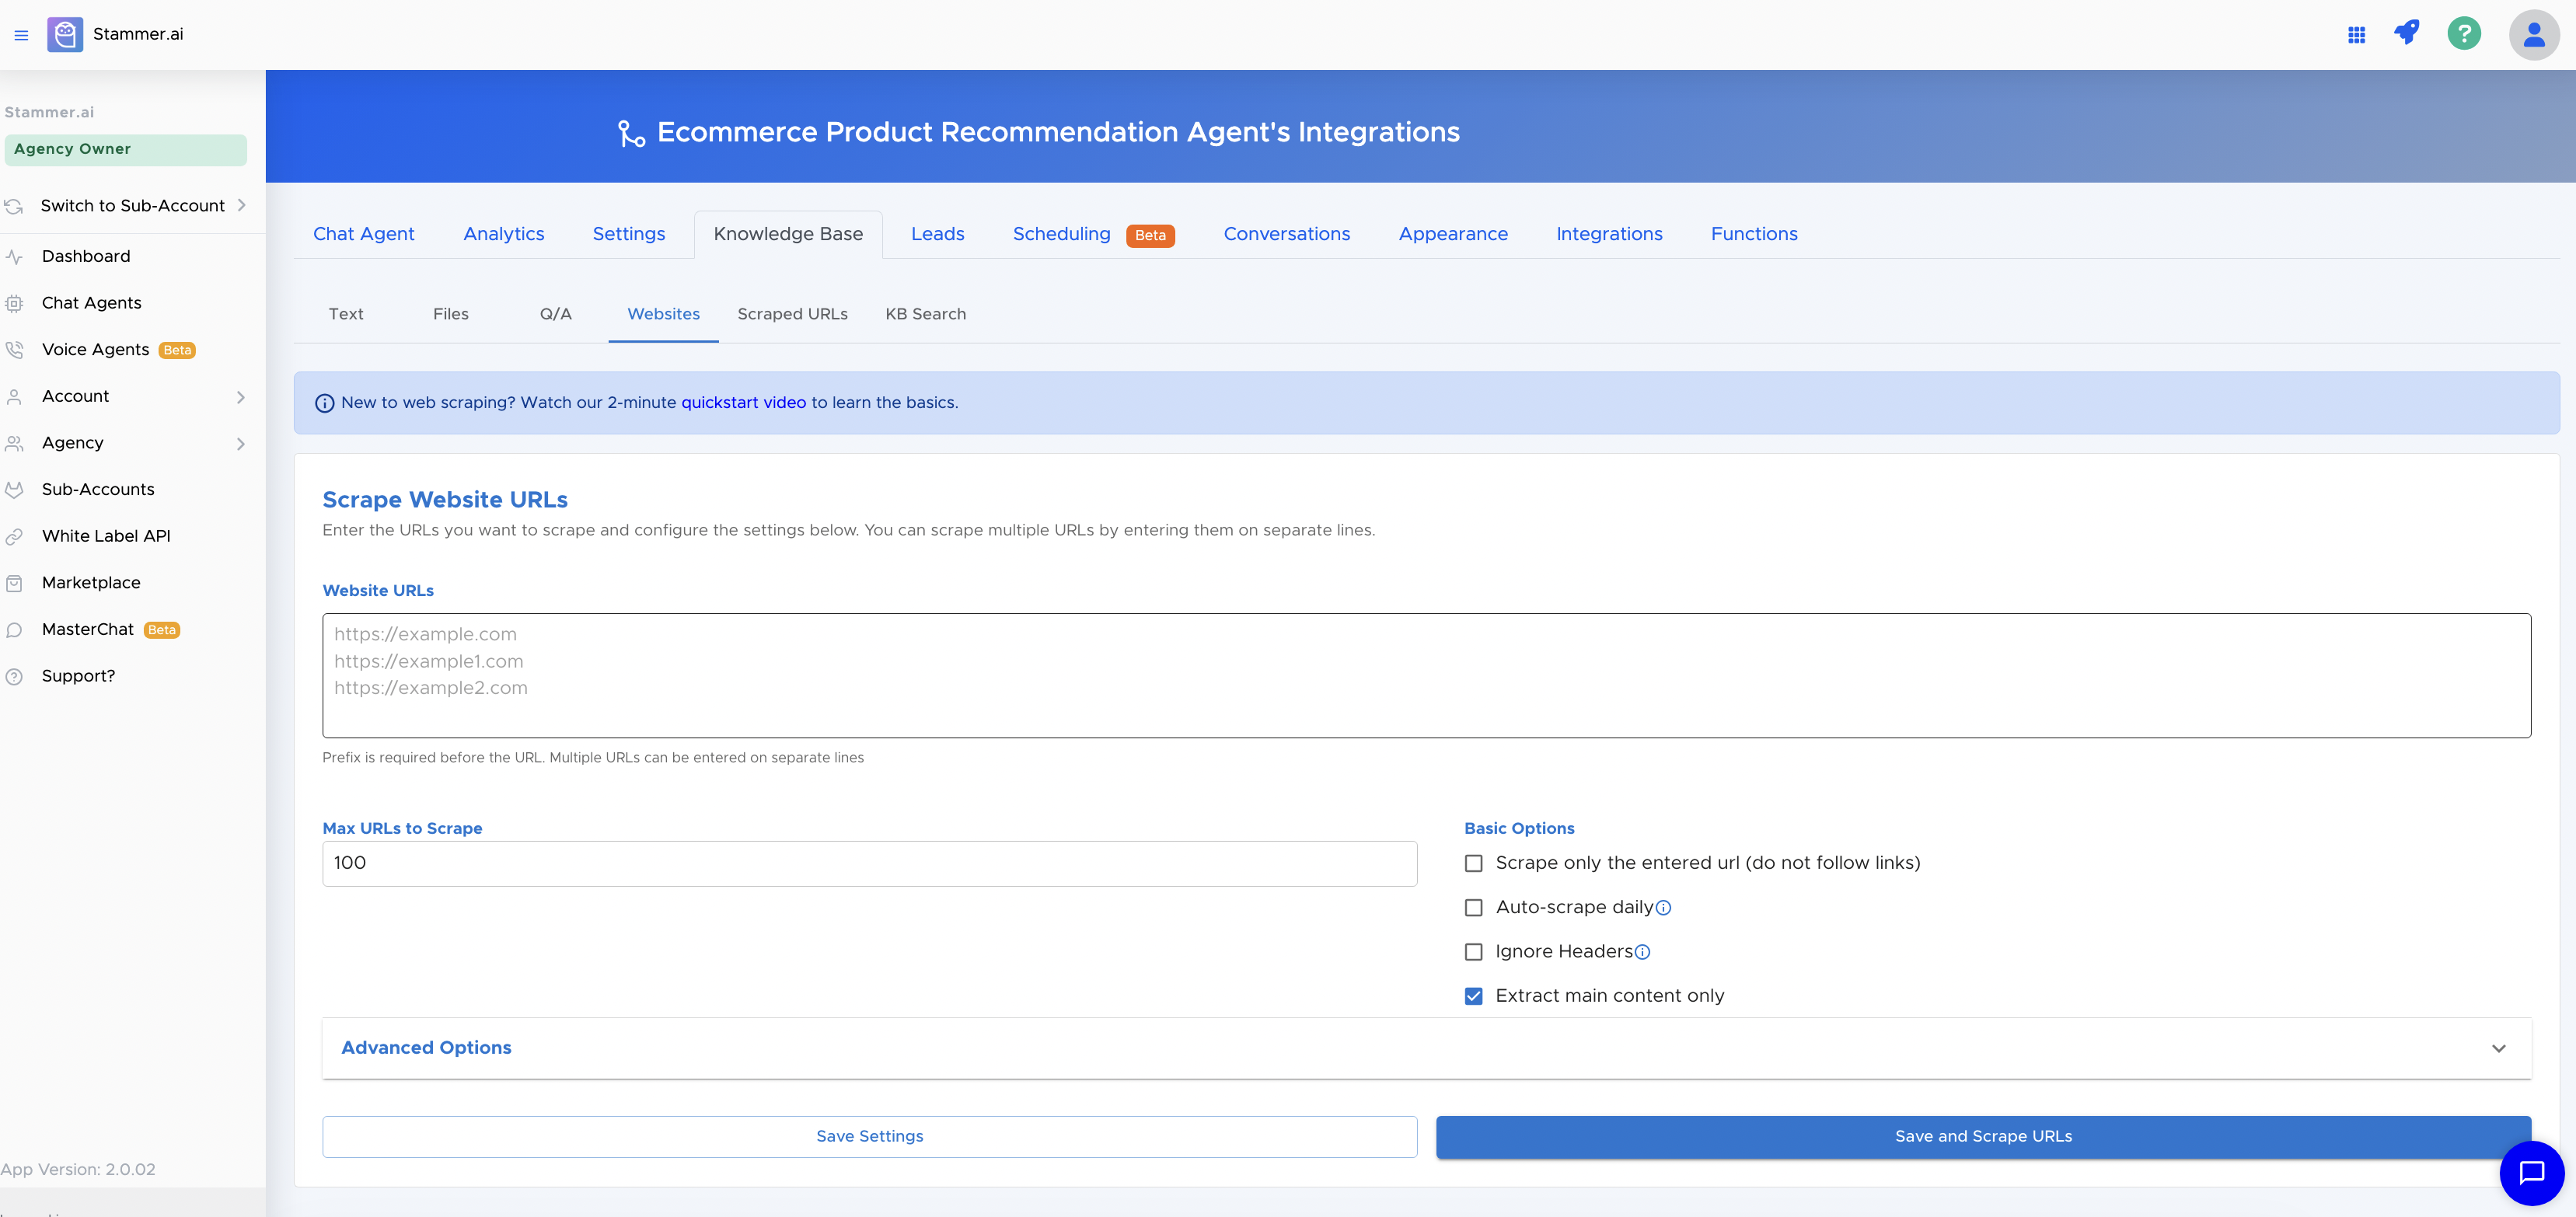Click the rocket icon in the header
Viewport: 2576px width, 1217px height.
(2408, 33)
